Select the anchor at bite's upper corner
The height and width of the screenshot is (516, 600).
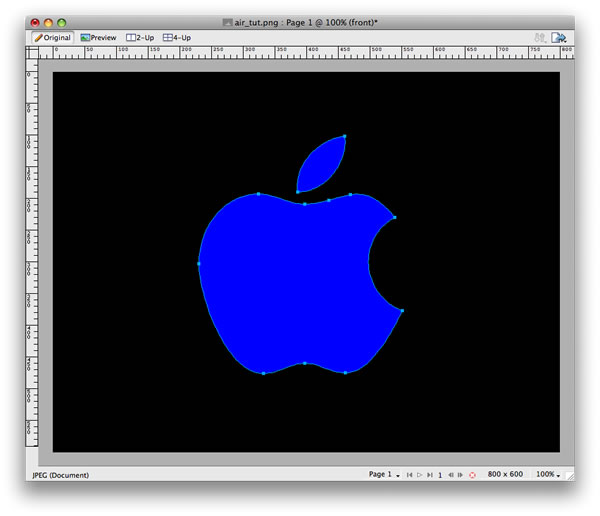point(395,217)
